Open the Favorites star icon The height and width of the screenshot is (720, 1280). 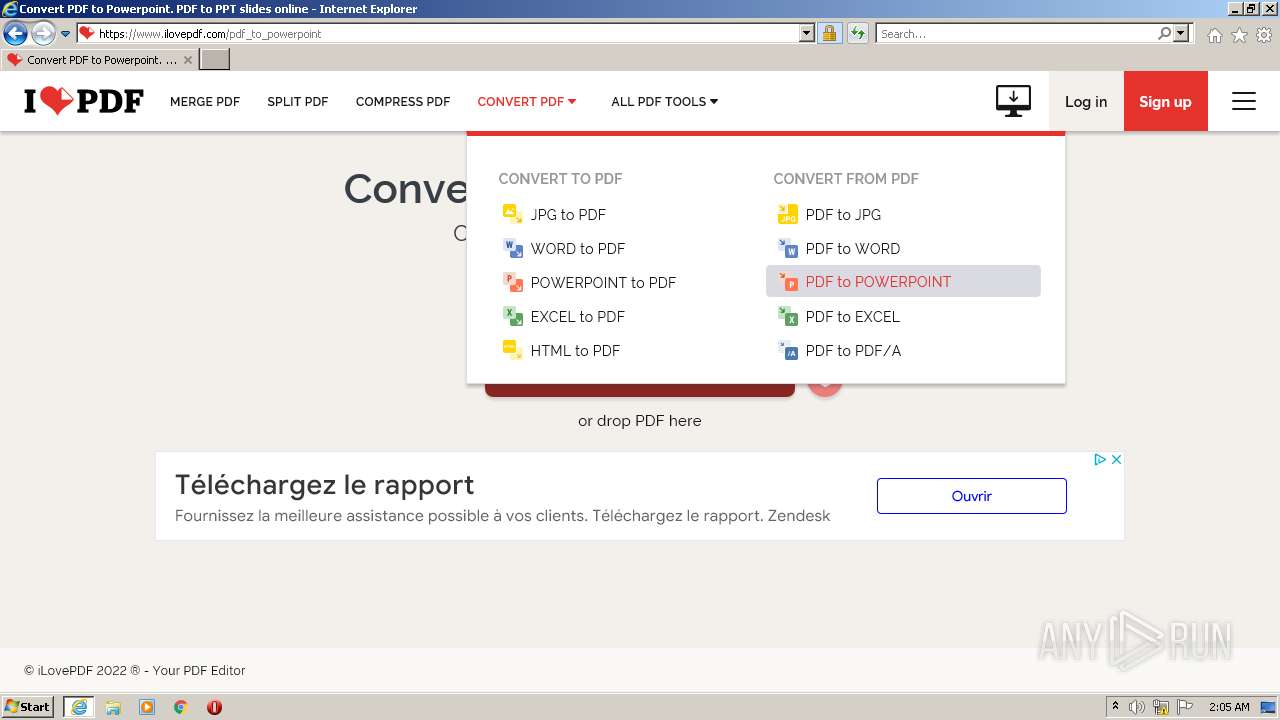(x=1239, y=35)
